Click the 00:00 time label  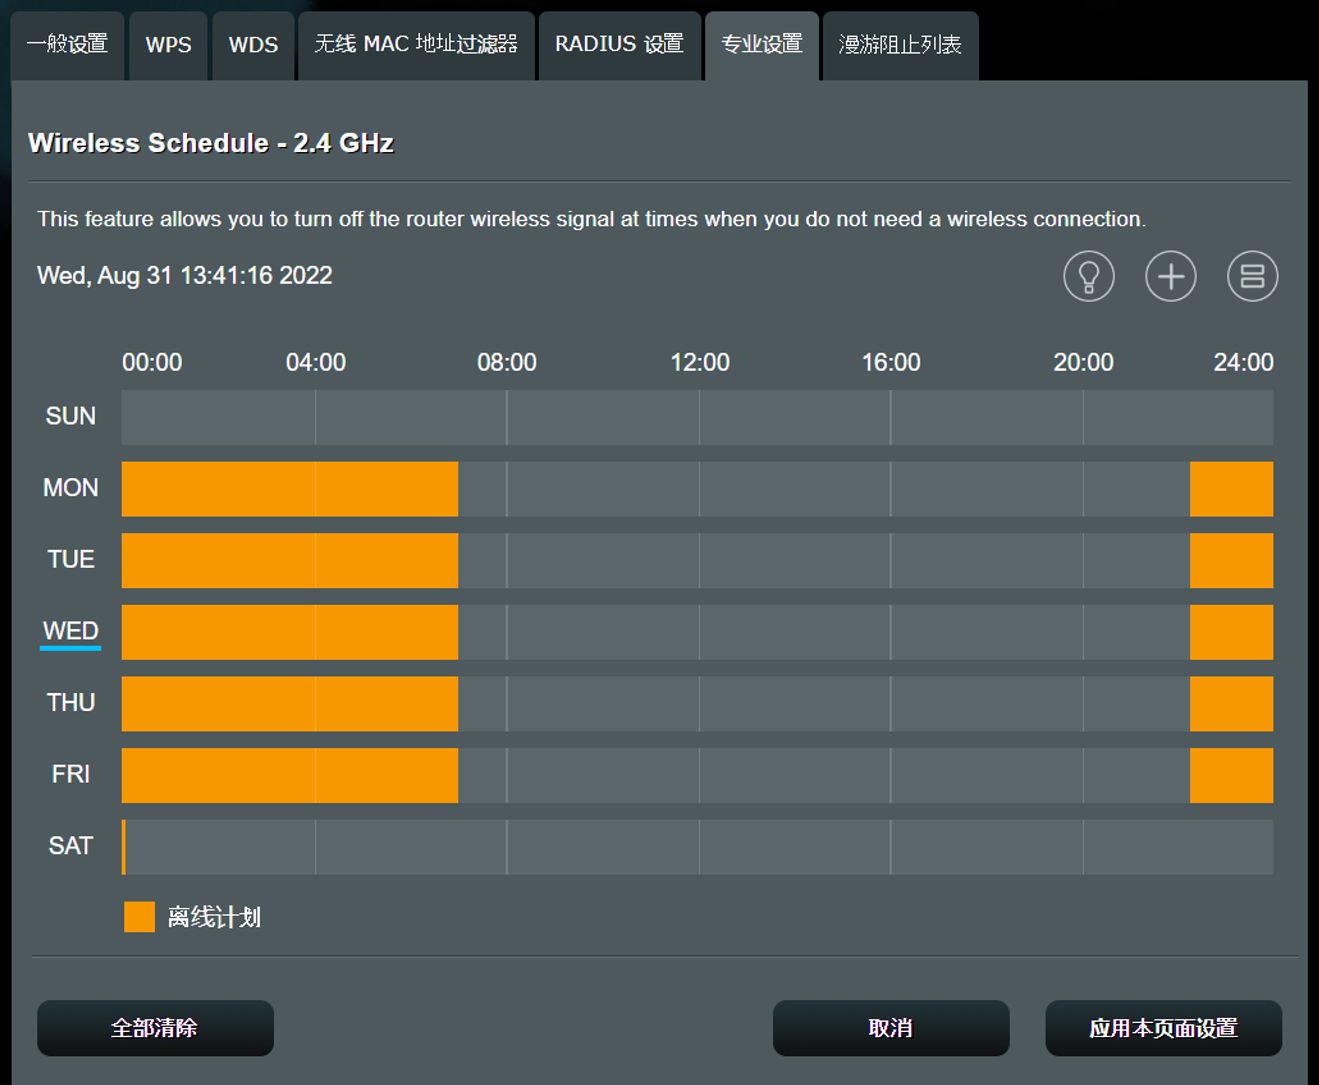[152, 362]
